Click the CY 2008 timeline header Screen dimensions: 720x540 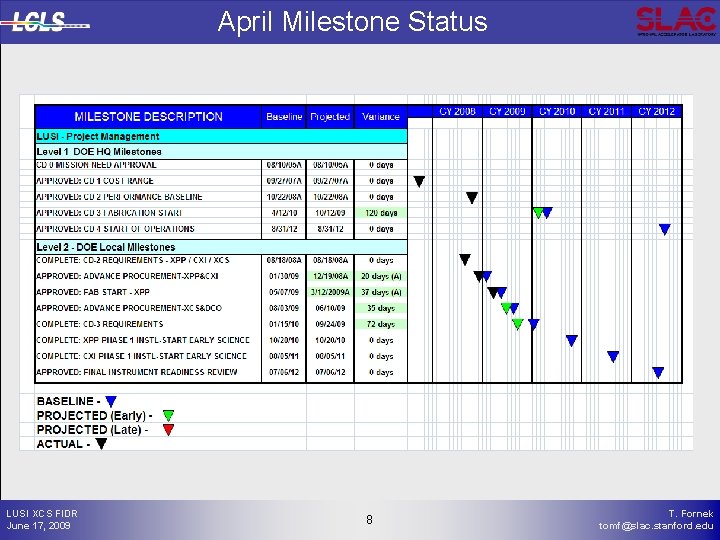click(x=457, y=111)
